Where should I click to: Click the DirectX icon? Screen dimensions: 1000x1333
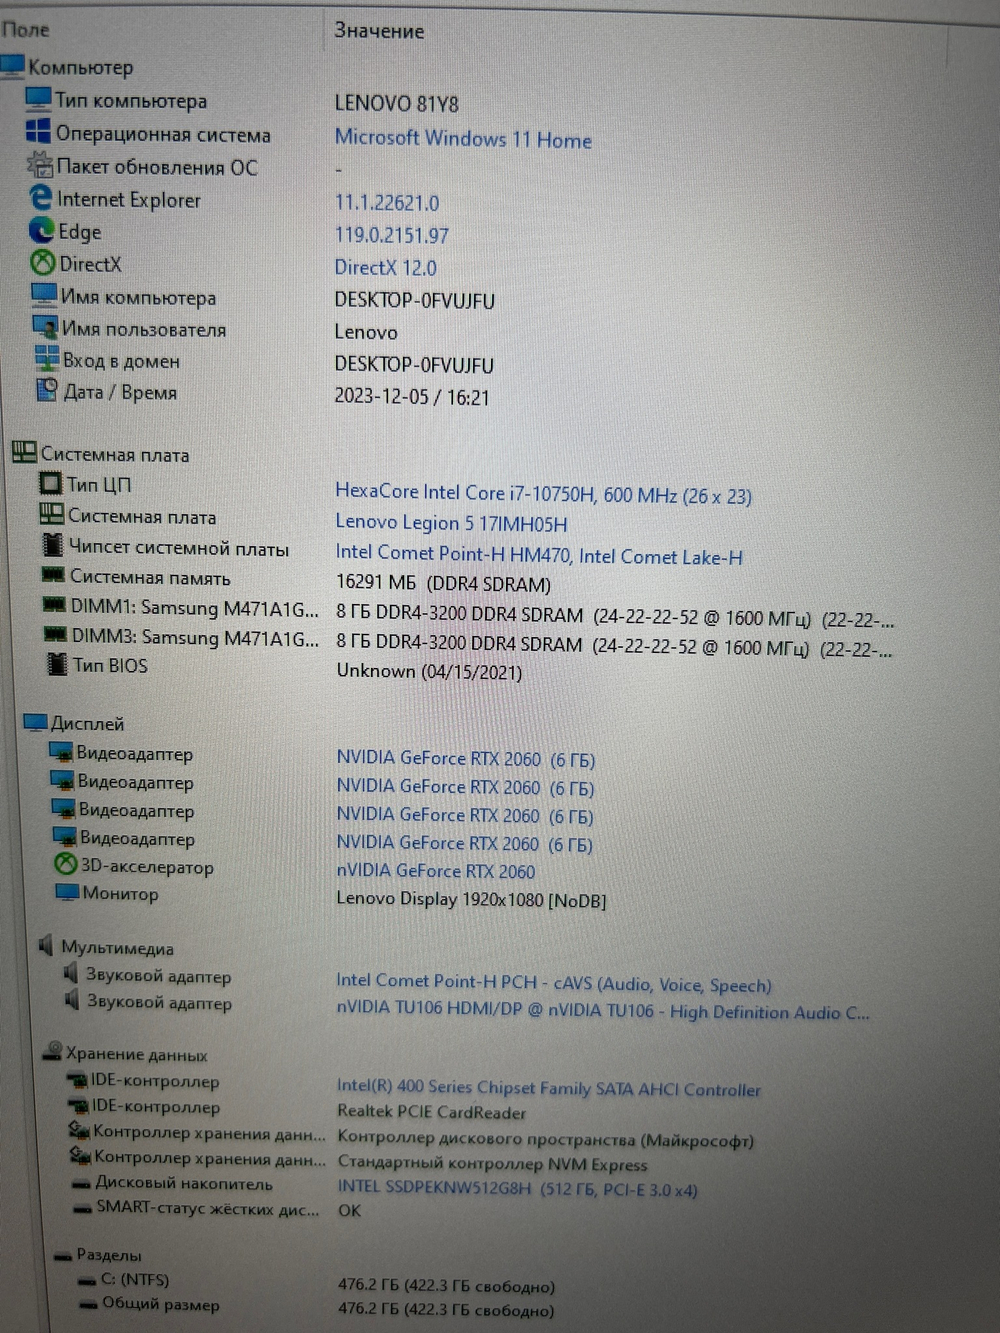click(42, 263)
